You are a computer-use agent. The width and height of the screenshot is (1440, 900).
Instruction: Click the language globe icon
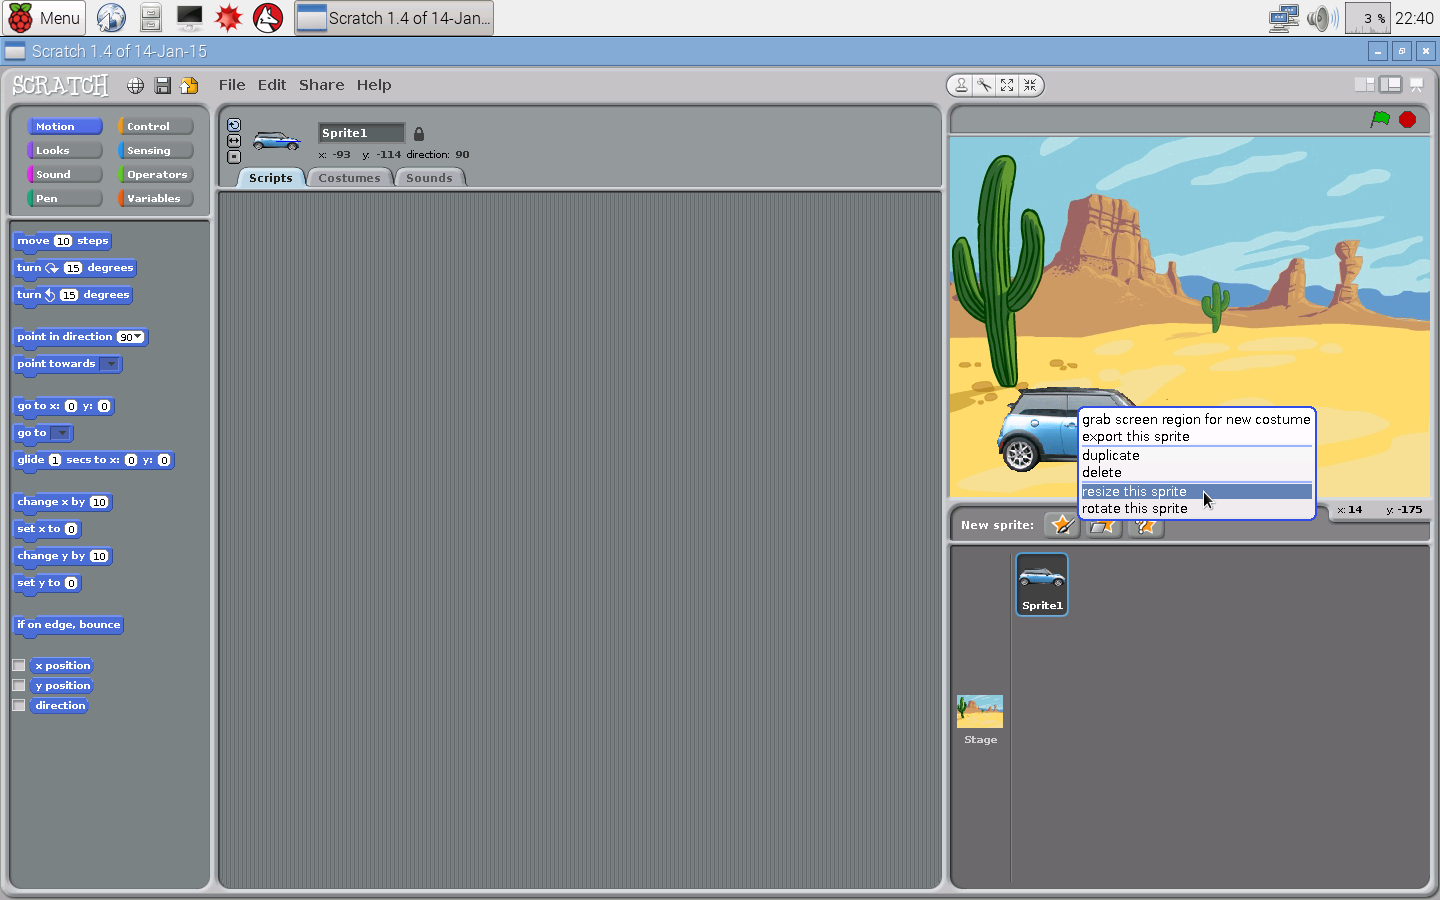(x=135, y=85)
